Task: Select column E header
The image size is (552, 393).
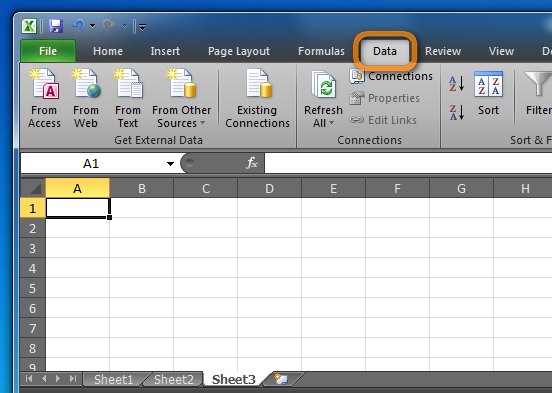Action: click(x=333, y=188)
